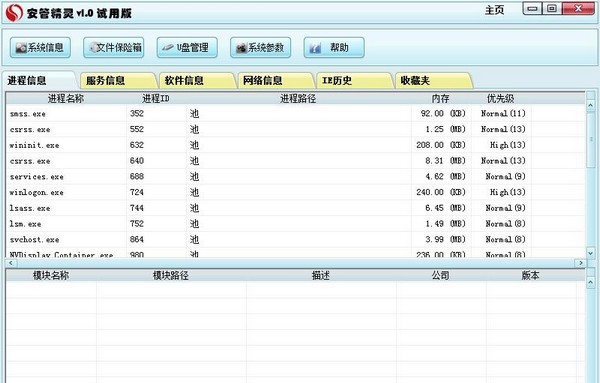Open 帮助 toolbar button
The height and width of the screenshot is (383, 600).
coord(334,47)
